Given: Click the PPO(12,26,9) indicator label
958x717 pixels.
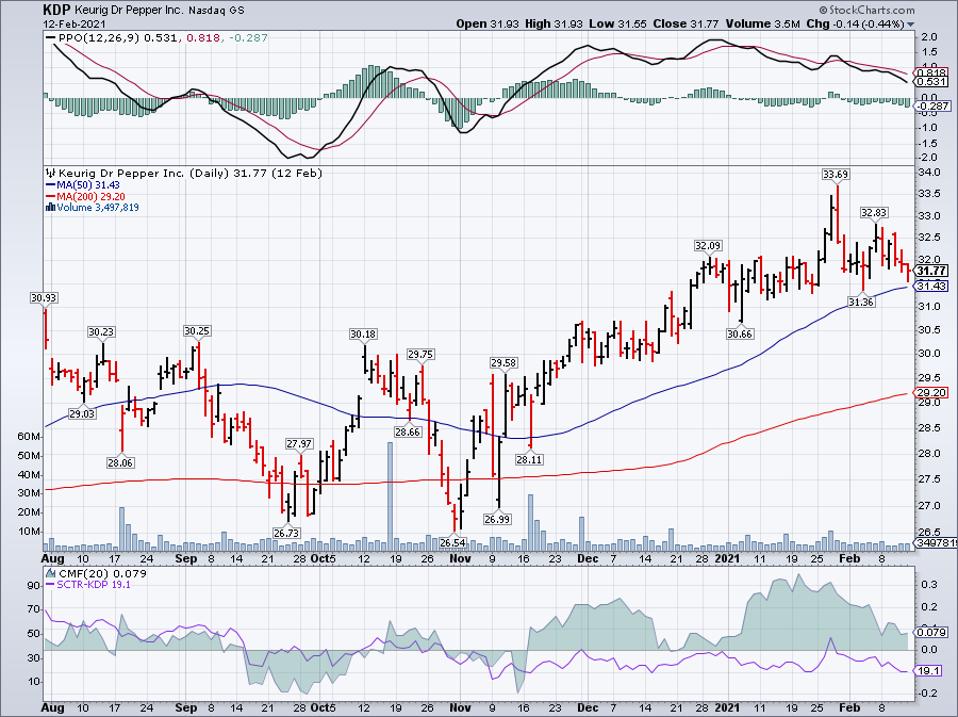Looking at the screenshot, I should pos(98,38).
